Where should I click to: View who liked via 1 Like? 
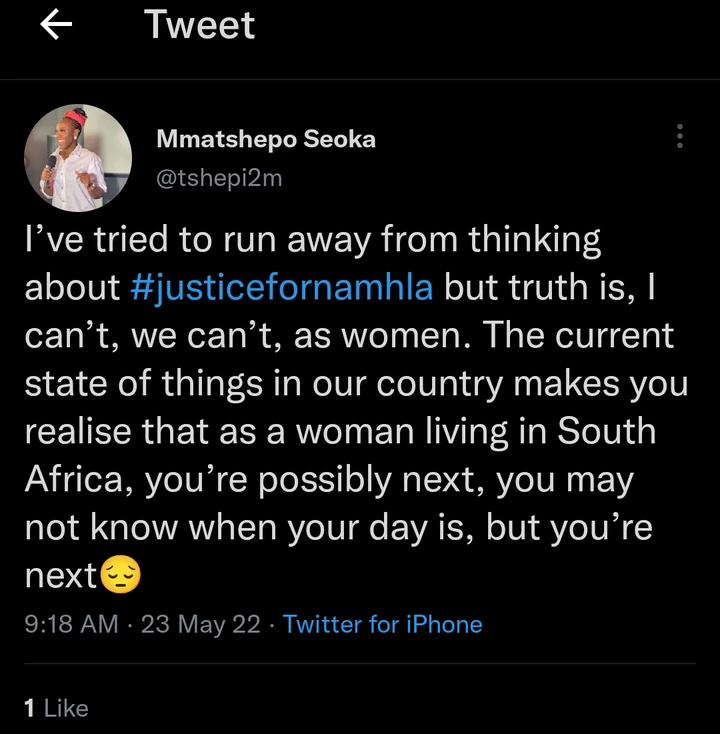tap(56, 708)
